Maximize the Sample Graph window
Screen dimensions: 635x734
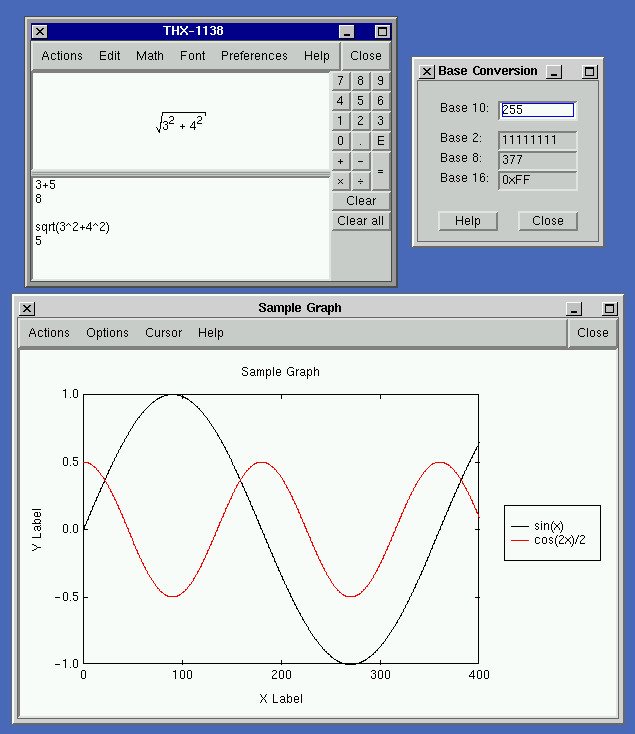[x=609, y=309]
